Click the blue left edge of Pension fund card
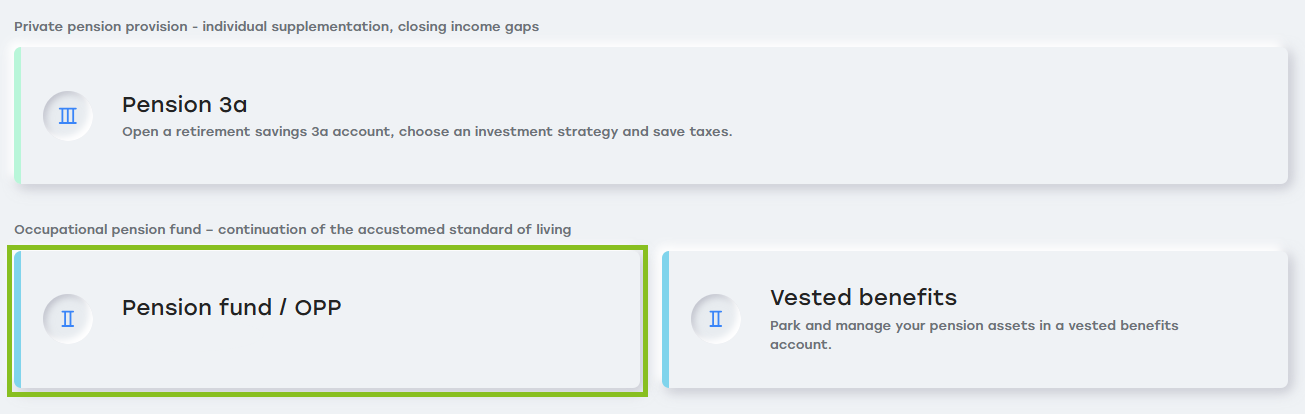1305x414 pixels. click(x=17, y=319)
